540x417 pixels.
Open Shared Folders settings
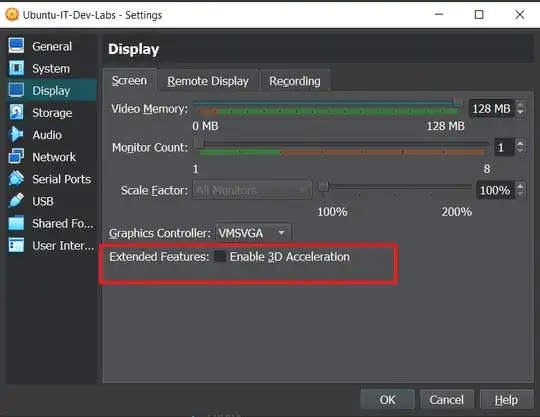(x=51, y=223)
